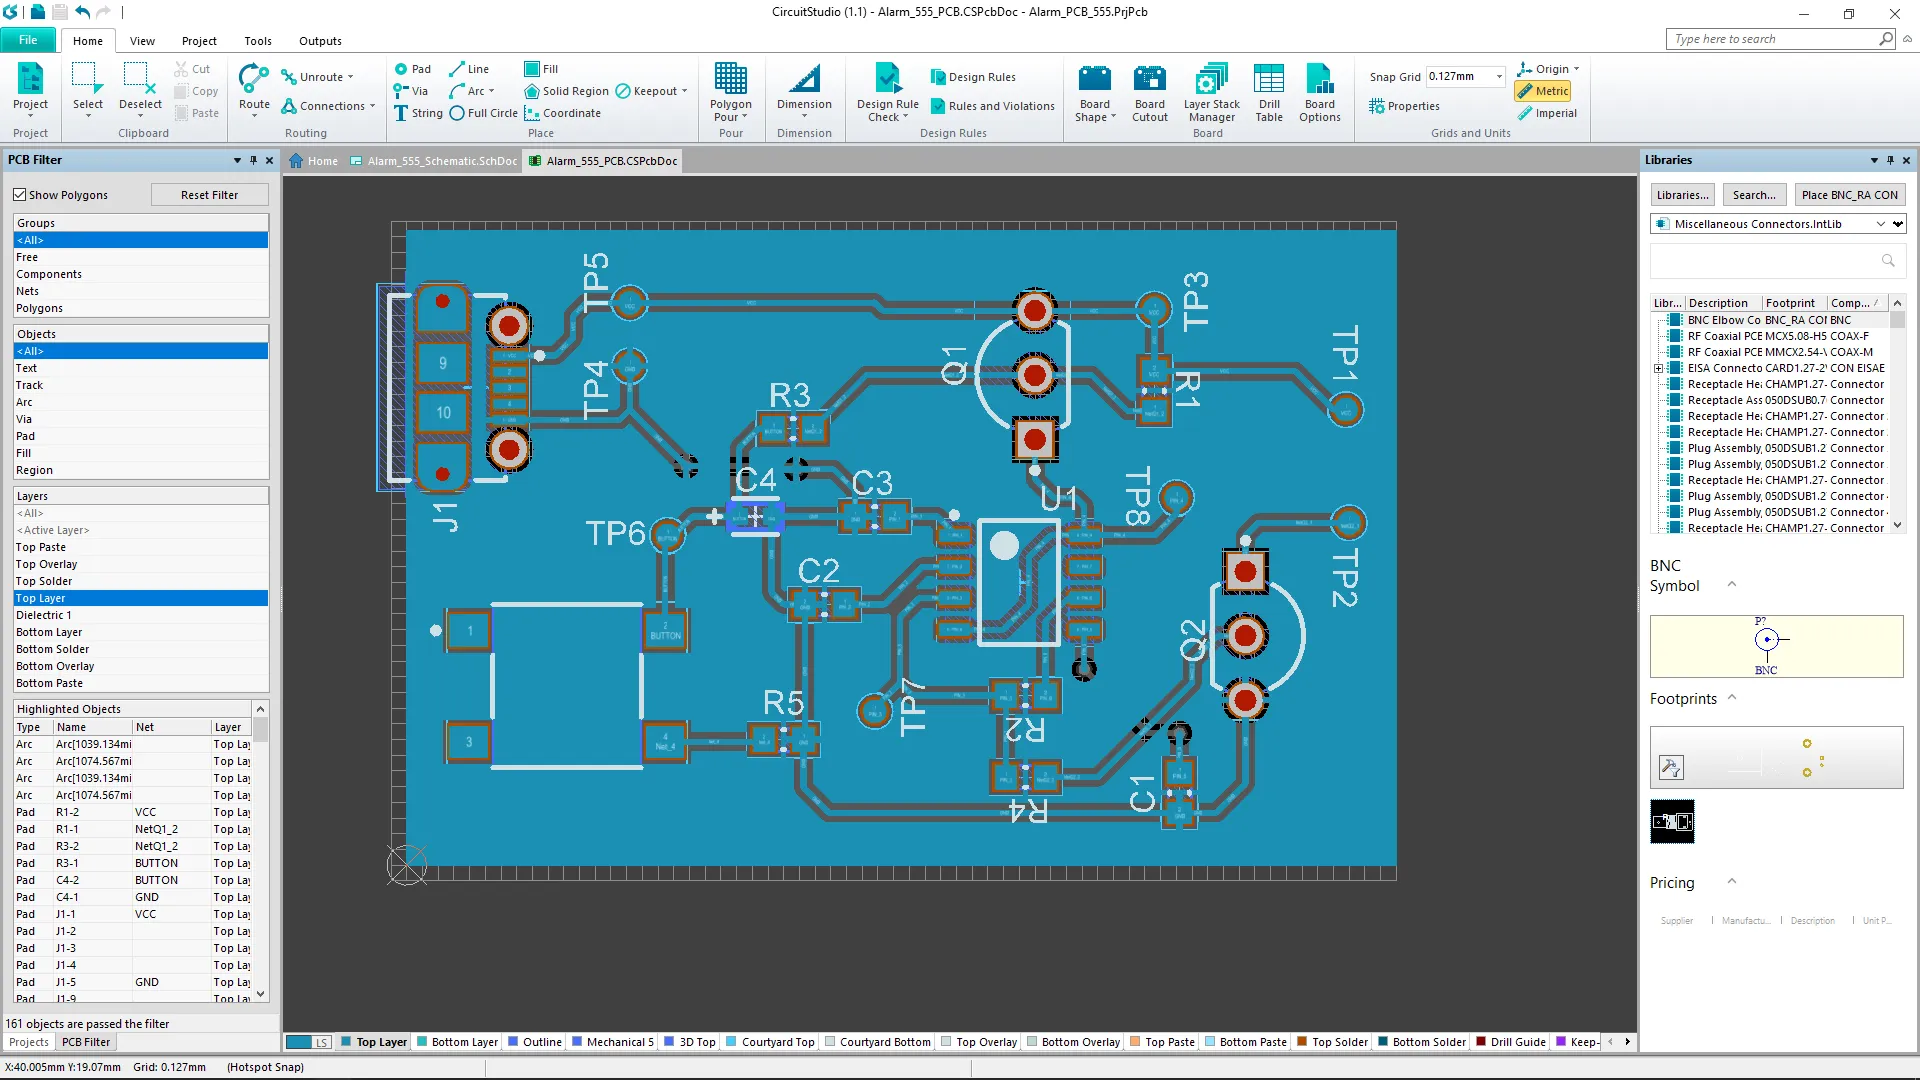Collapse the Footprints section
This screenshot has height=1080, width=1920.
tap(1732, 698)
